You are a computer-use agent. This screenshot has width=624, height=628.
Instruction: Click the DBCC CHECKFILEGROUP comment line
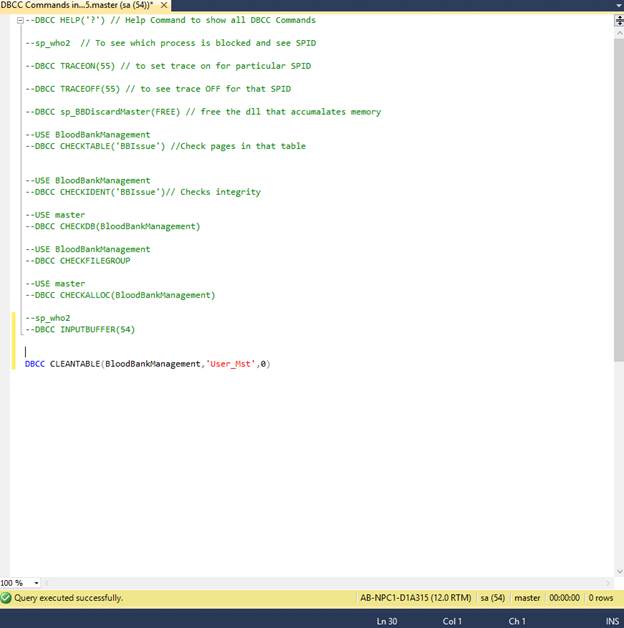click(78, 261)
